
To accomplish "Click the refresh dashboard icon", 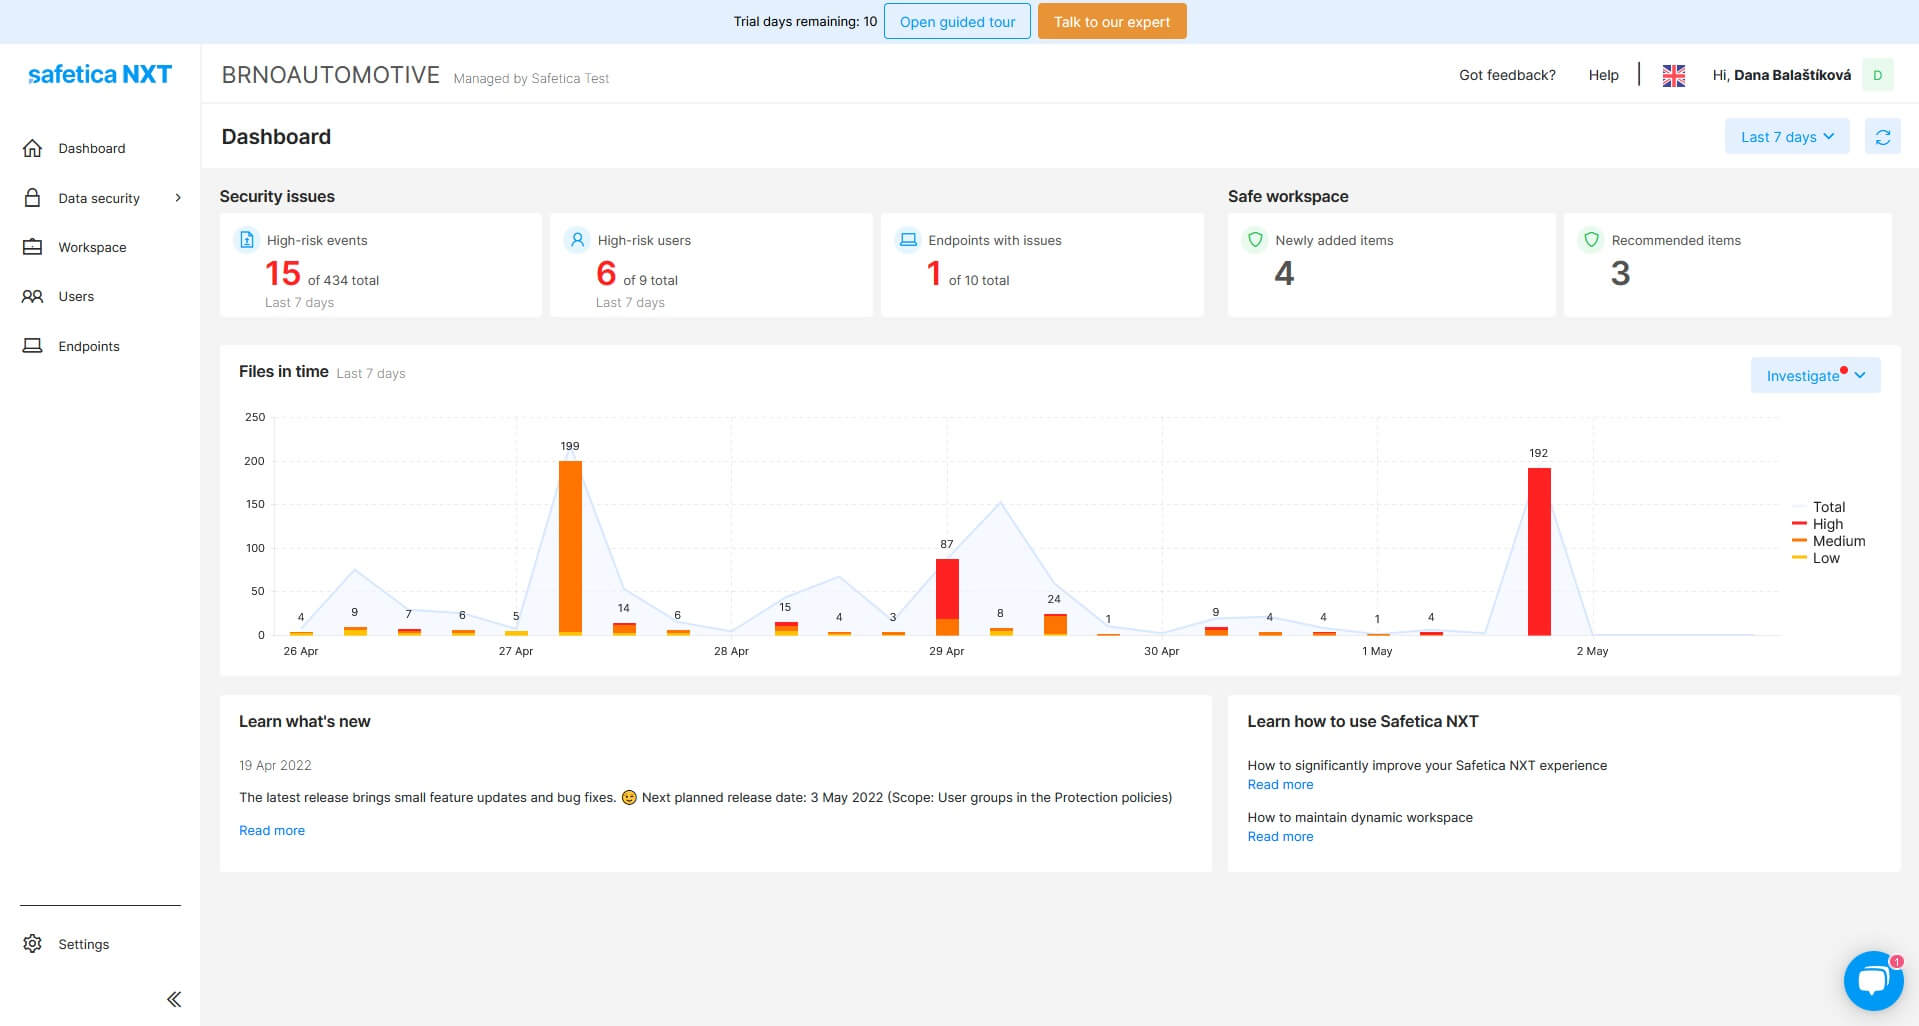I will point(1882,137).
